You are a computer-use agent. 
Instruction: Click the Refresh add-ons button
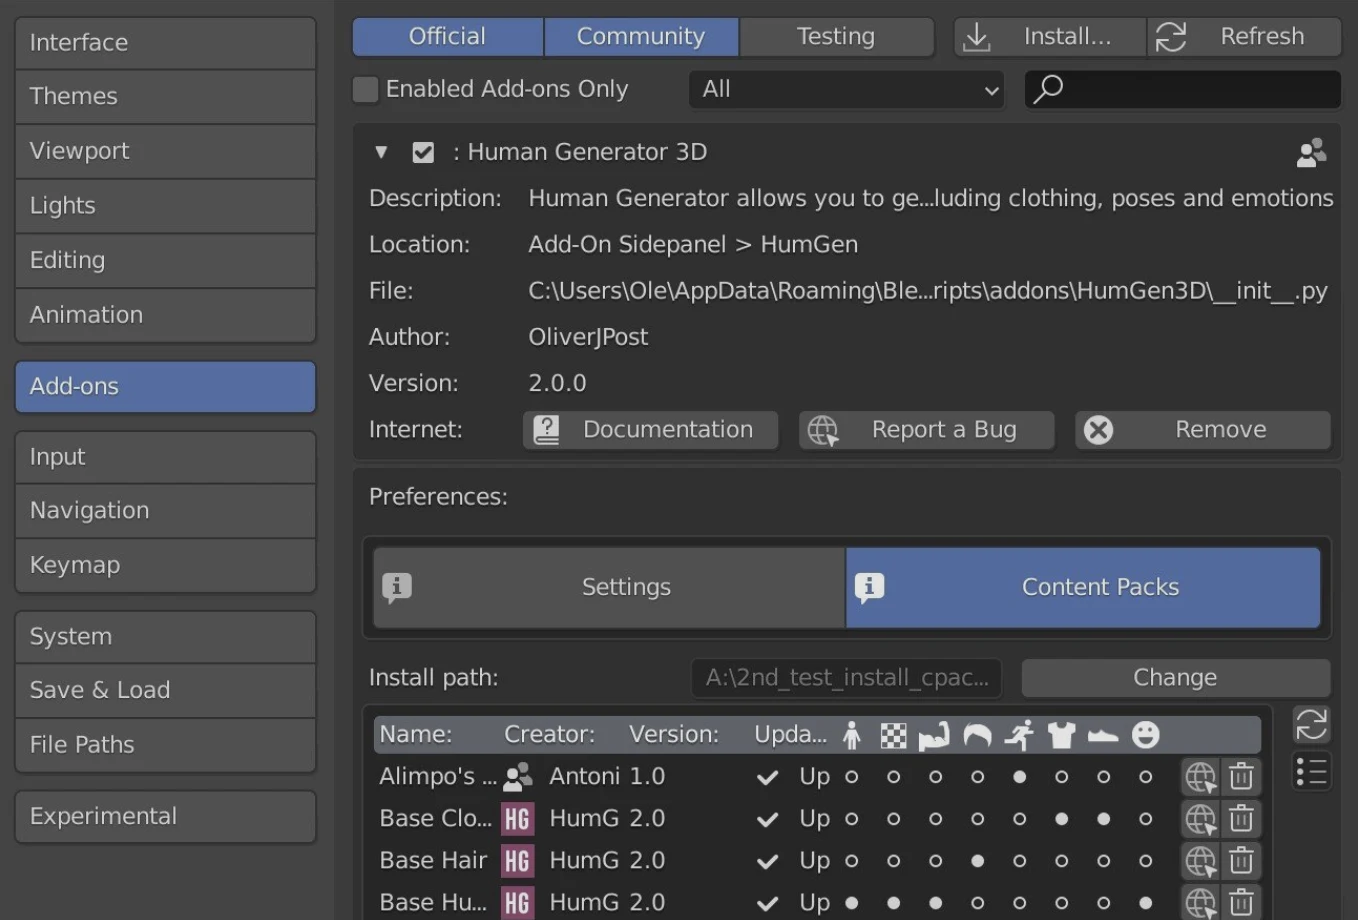[x=1244, y=37]
